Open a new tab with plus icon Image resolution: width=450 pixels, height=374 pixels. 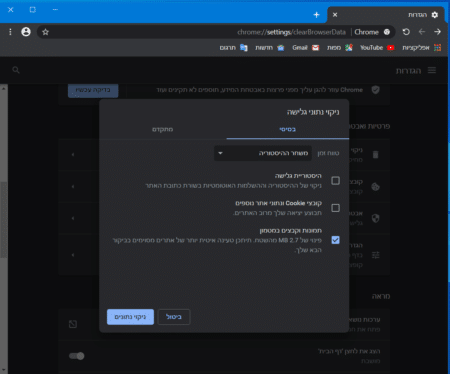pos(316,15)
